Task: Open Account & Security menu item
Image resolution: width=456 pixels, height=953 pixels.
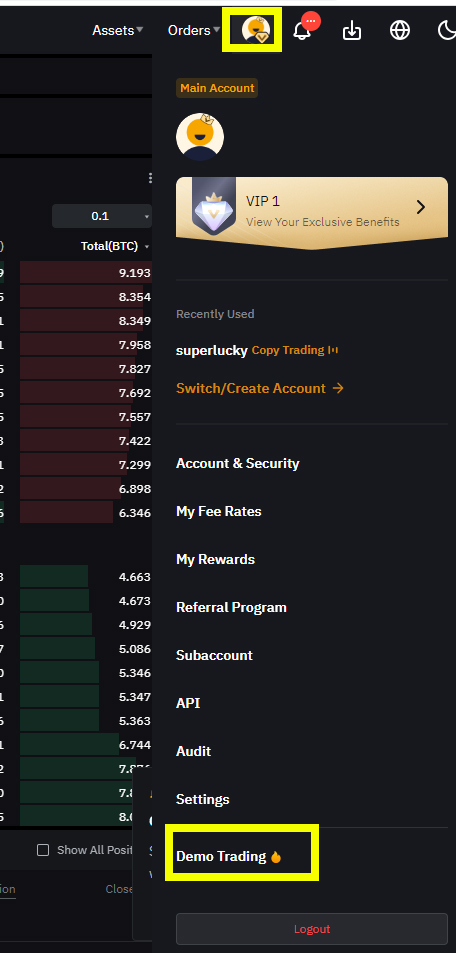Action: click(x=238, y=463)
